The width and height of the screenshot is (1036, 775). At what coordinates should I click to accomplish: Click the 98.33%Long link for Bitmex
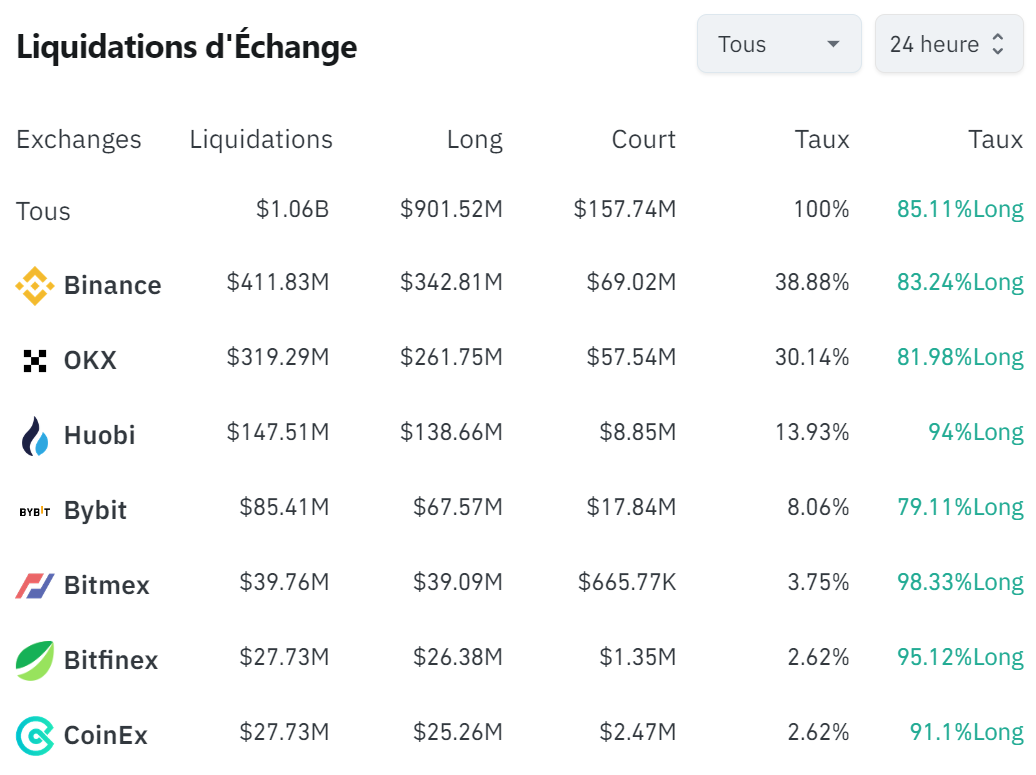960,582
